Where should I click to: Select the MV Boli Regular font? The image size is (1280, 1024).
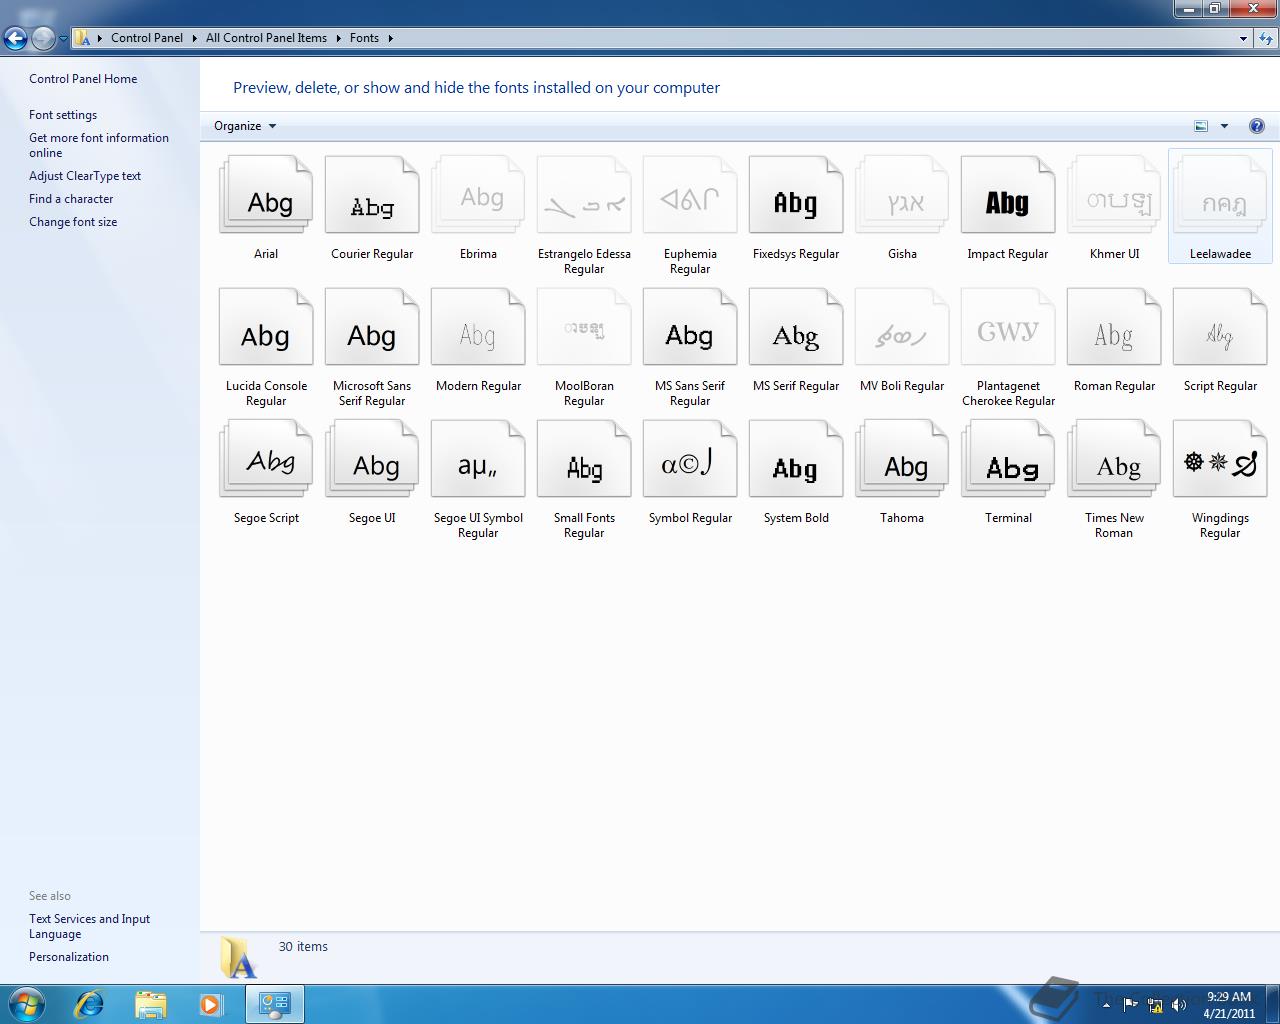pos(902,328)
